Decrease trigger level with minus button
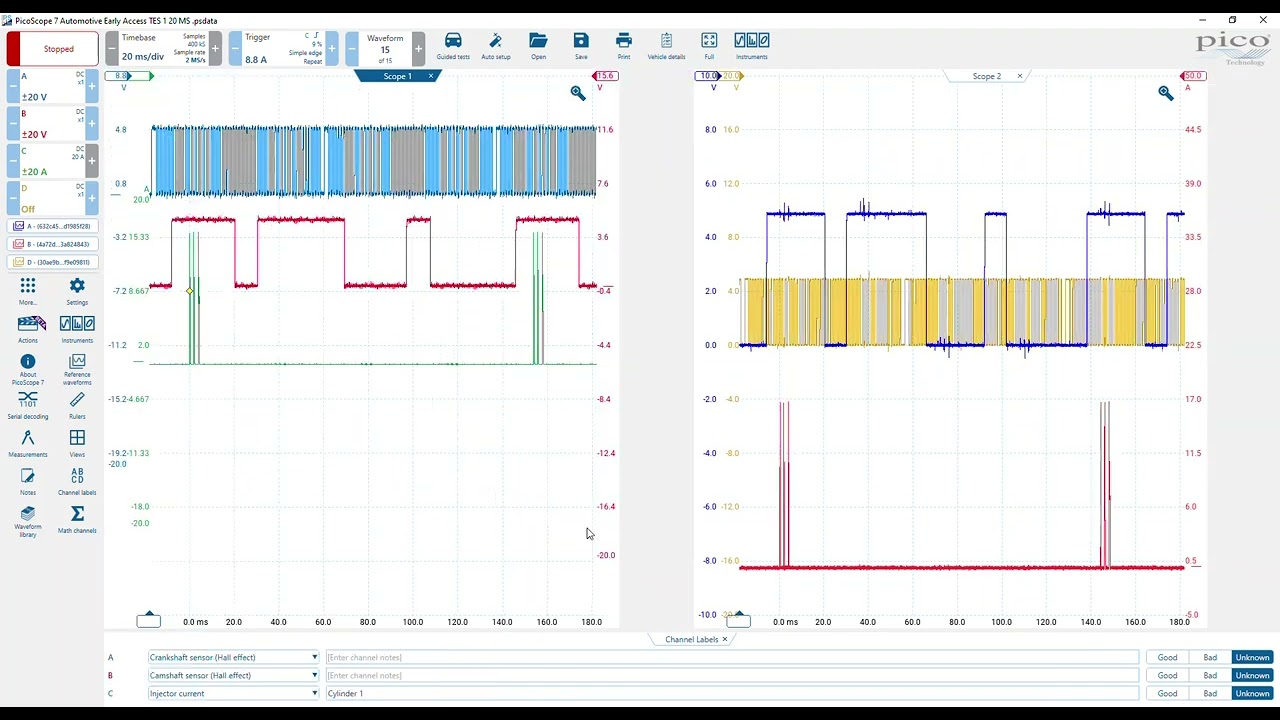1280x720 pixels. 235,48
